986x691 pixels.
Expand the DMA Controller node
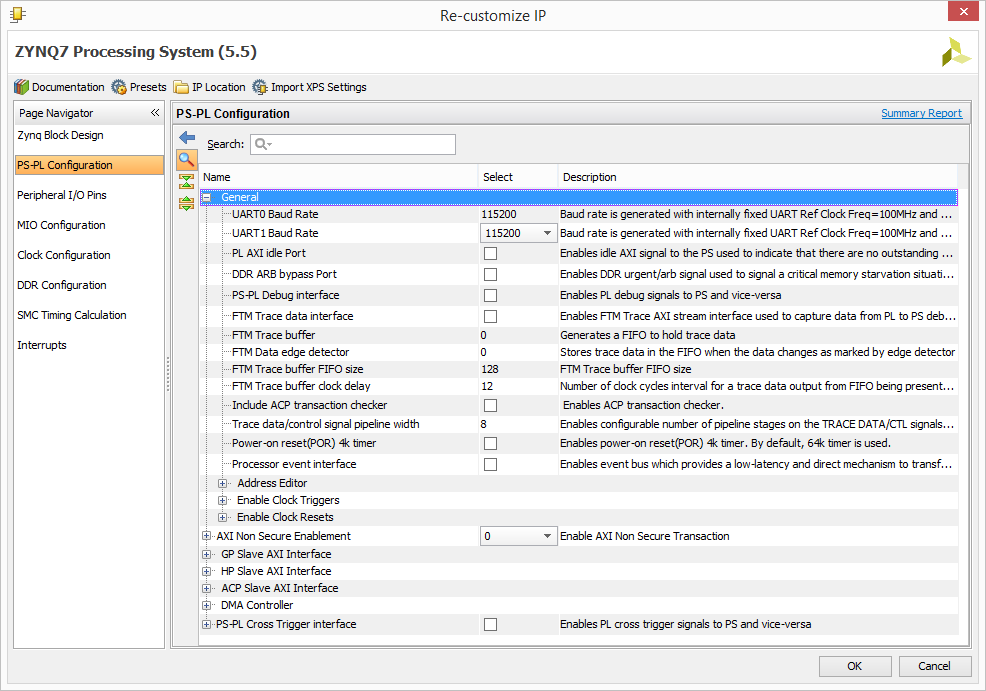(206, 605)
